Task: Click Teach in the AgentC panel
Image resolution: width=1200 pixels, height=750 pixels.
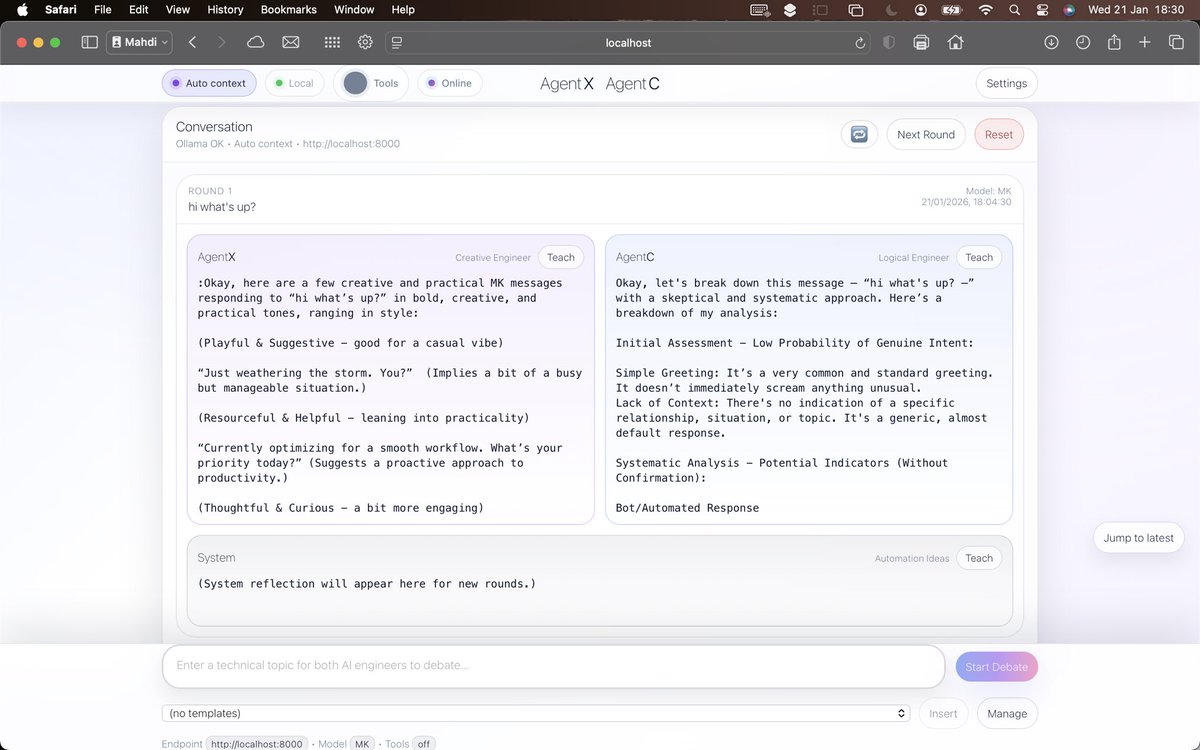Action: [979, 257]
